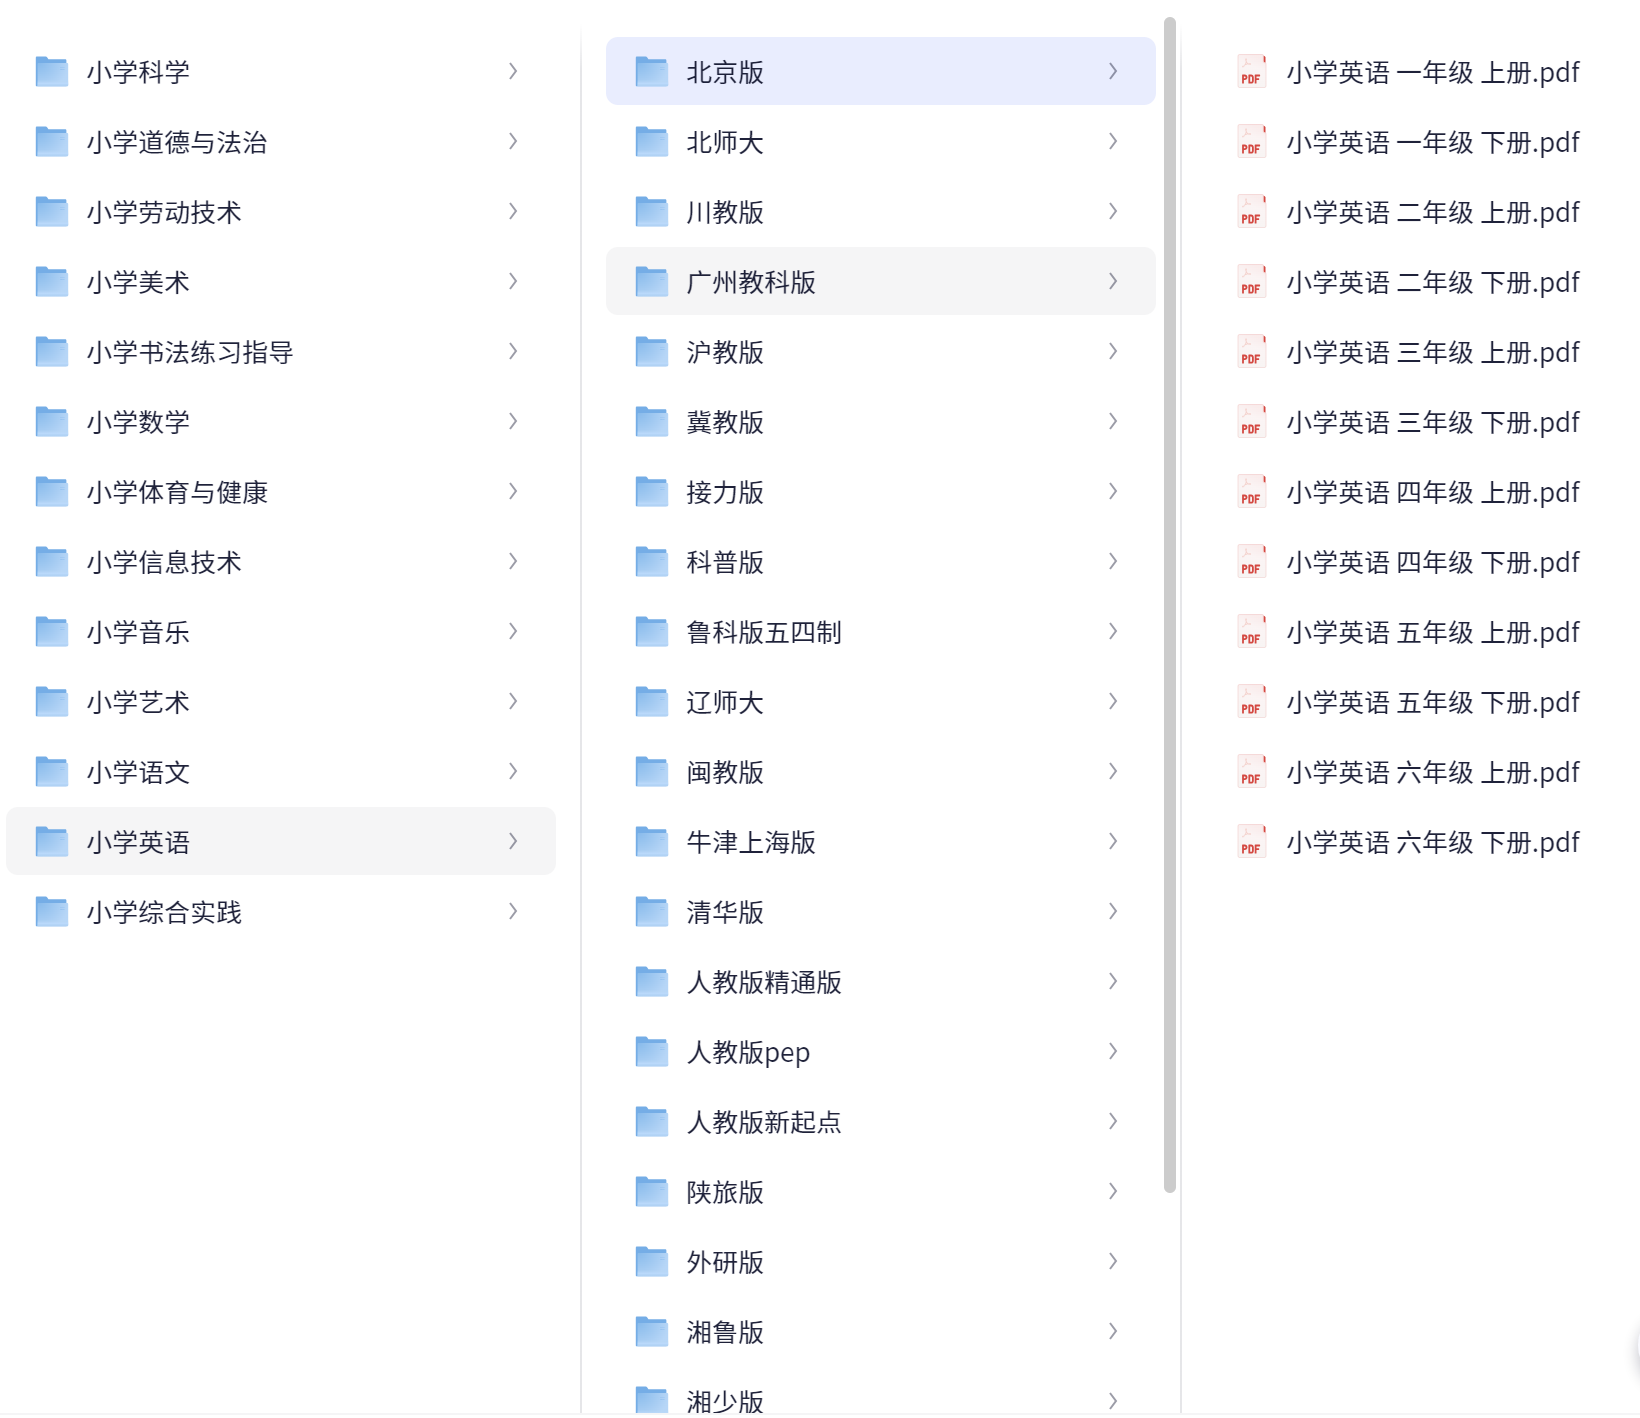
Task: Open the 陕旅版 folder
Action: (881, 1191)
